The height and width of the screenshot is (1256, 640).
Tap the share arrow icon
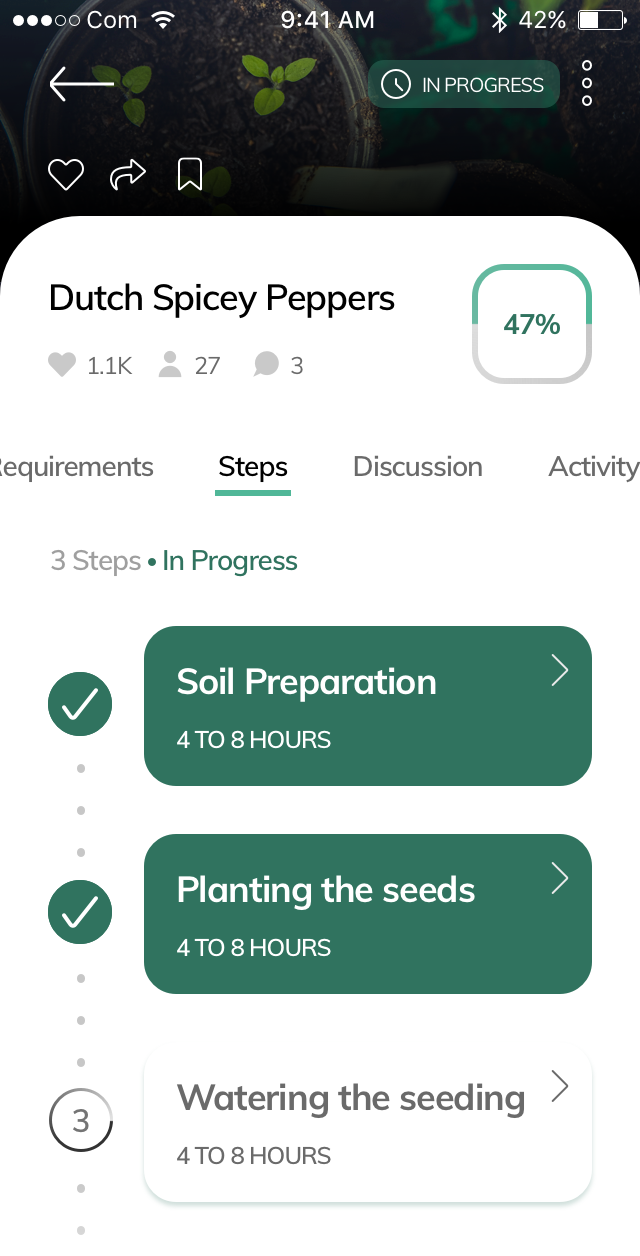pos(127,175)
